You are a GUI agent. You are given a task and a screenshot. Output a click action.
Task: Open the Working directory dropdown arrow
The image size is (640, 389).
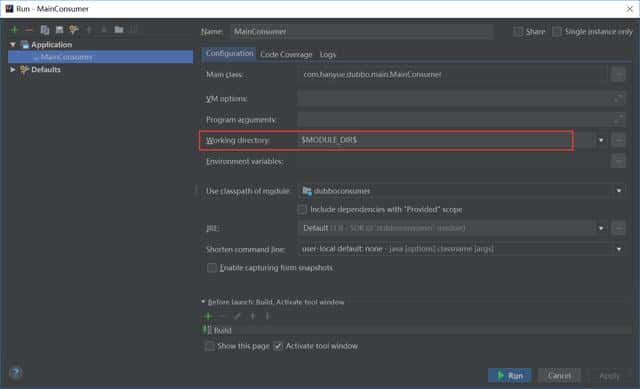pyautogui.click(x=601, y=140)
